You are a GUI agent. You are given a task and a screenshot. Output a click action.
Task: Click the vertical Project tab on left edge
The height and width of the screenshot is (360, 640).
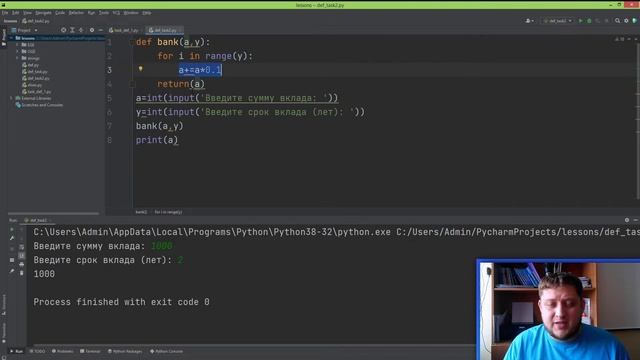point(4,38)
